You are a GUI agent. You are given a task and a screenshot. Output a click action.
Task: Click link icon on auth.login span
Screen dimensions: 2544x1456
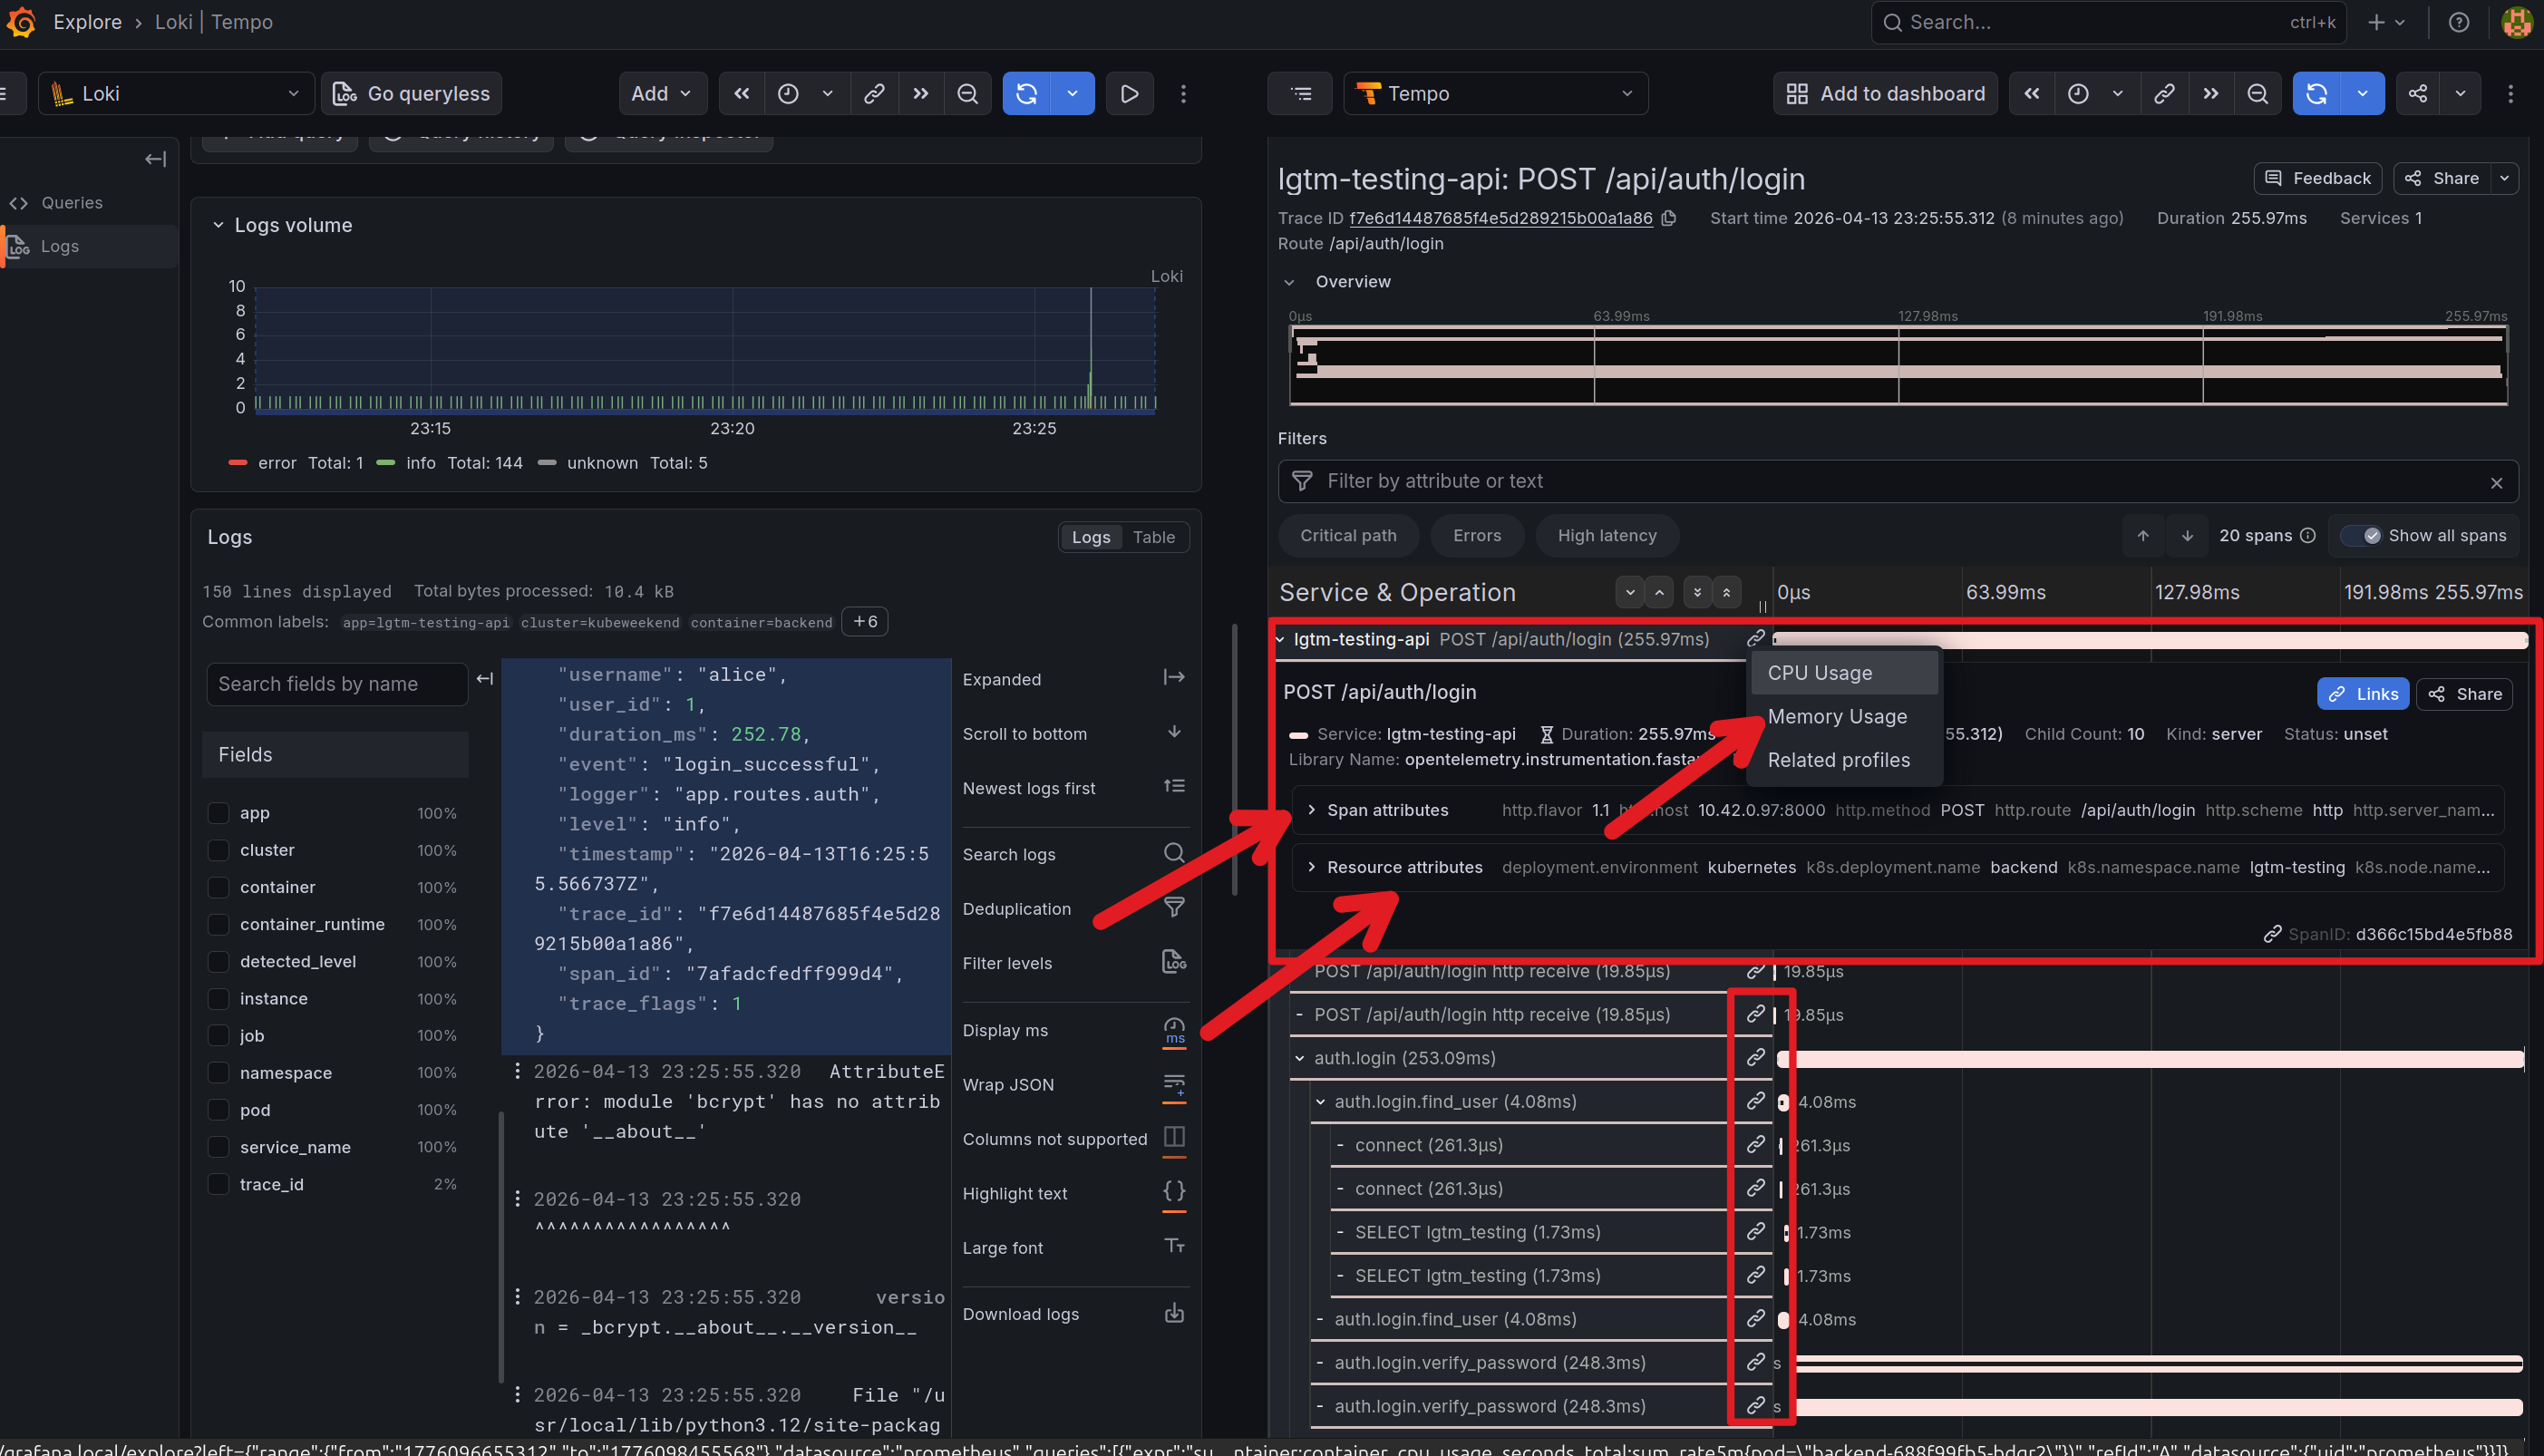coord(1755,1057)
